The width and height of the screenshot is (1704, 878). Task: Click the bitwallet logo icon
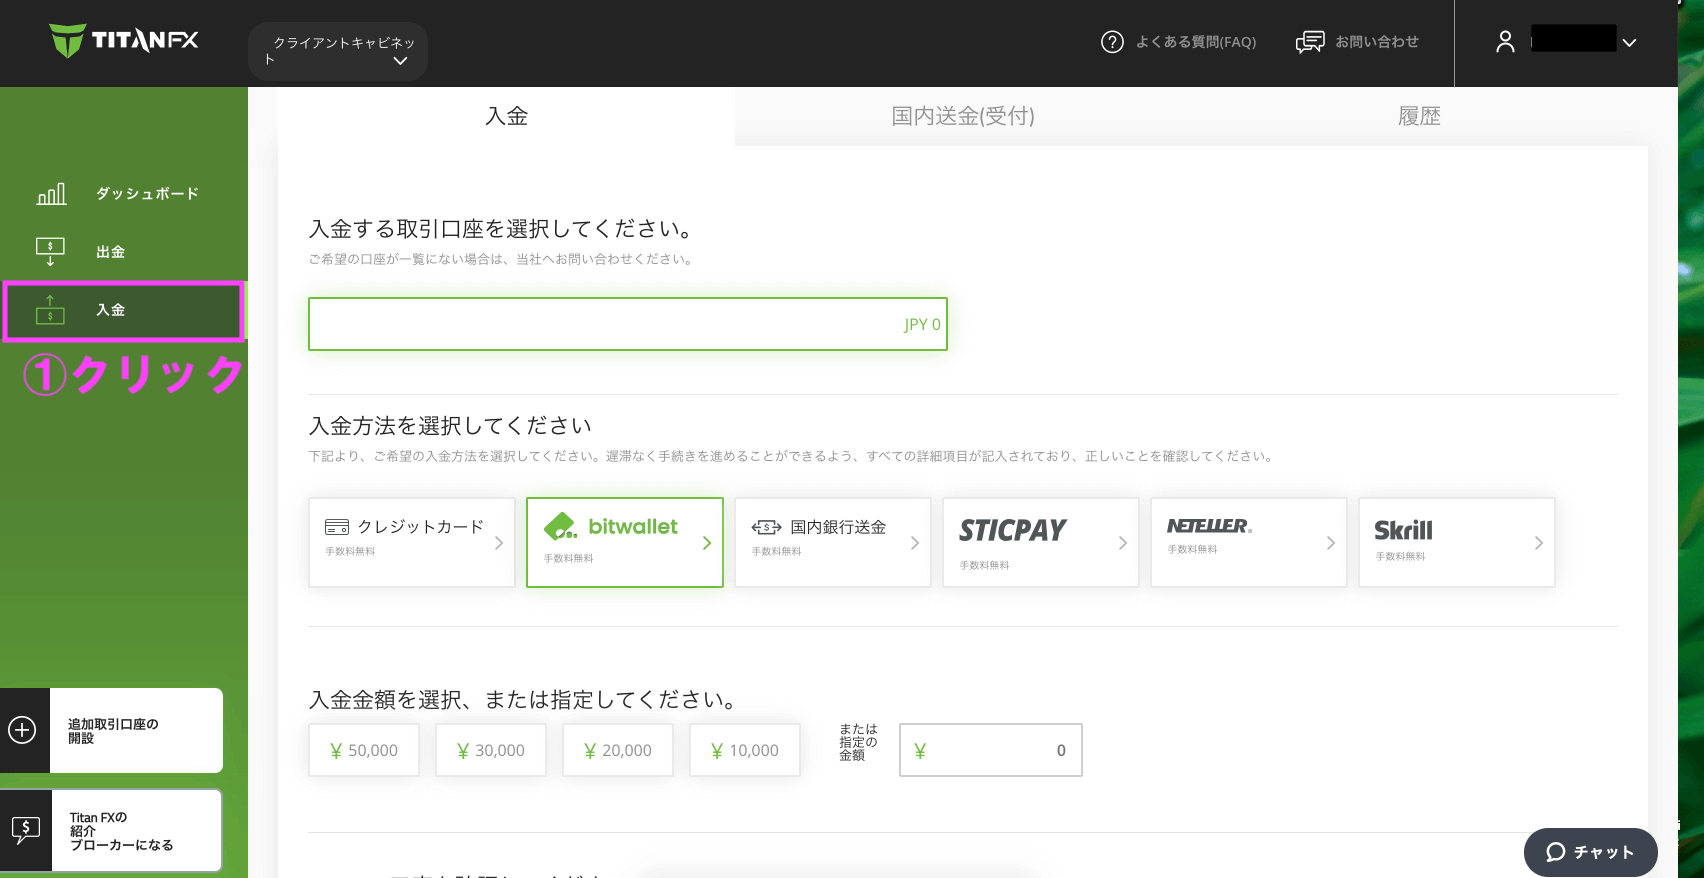(x=560, y=526)
